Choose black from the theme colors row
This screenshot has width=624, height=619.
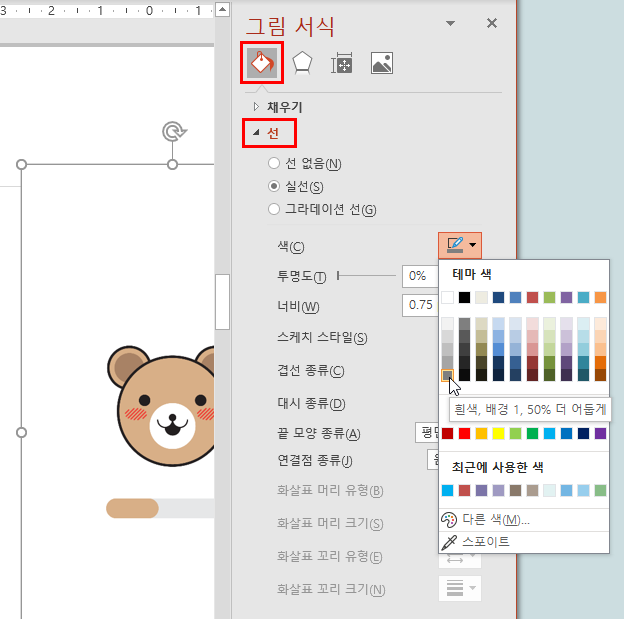[x=464, y=297]
